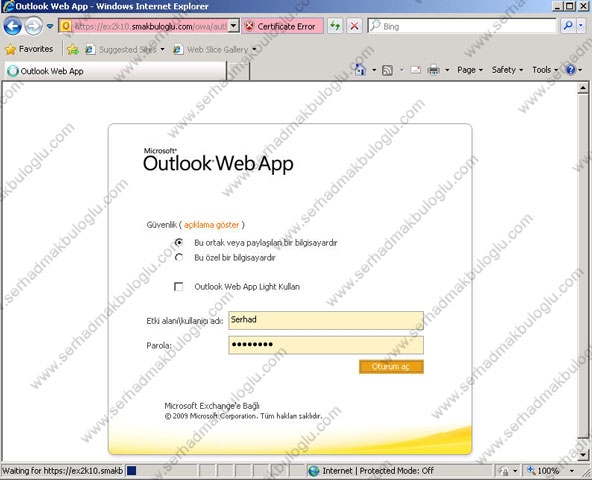The height and width of the screenshot is (480, 592).
Task: Click the Print icon
Action: [x=433, y=70]
